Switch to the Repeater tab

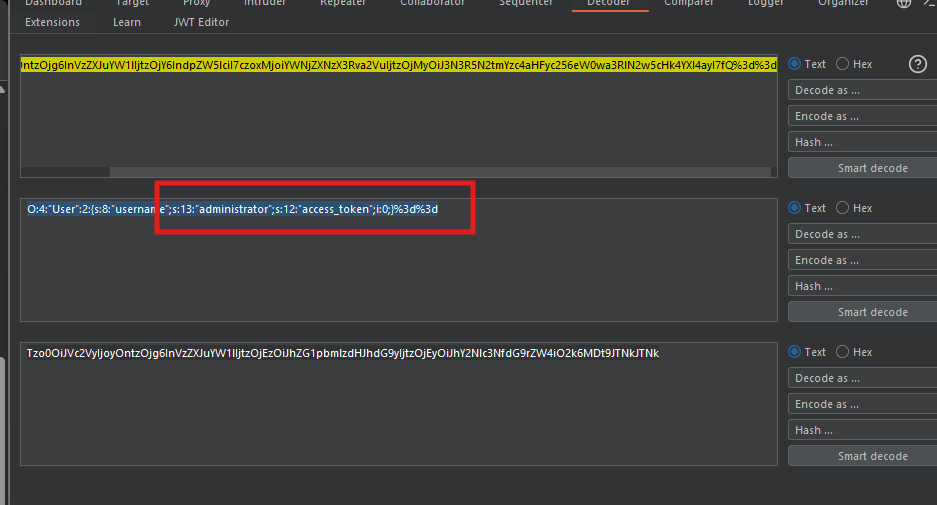point(343,4)
